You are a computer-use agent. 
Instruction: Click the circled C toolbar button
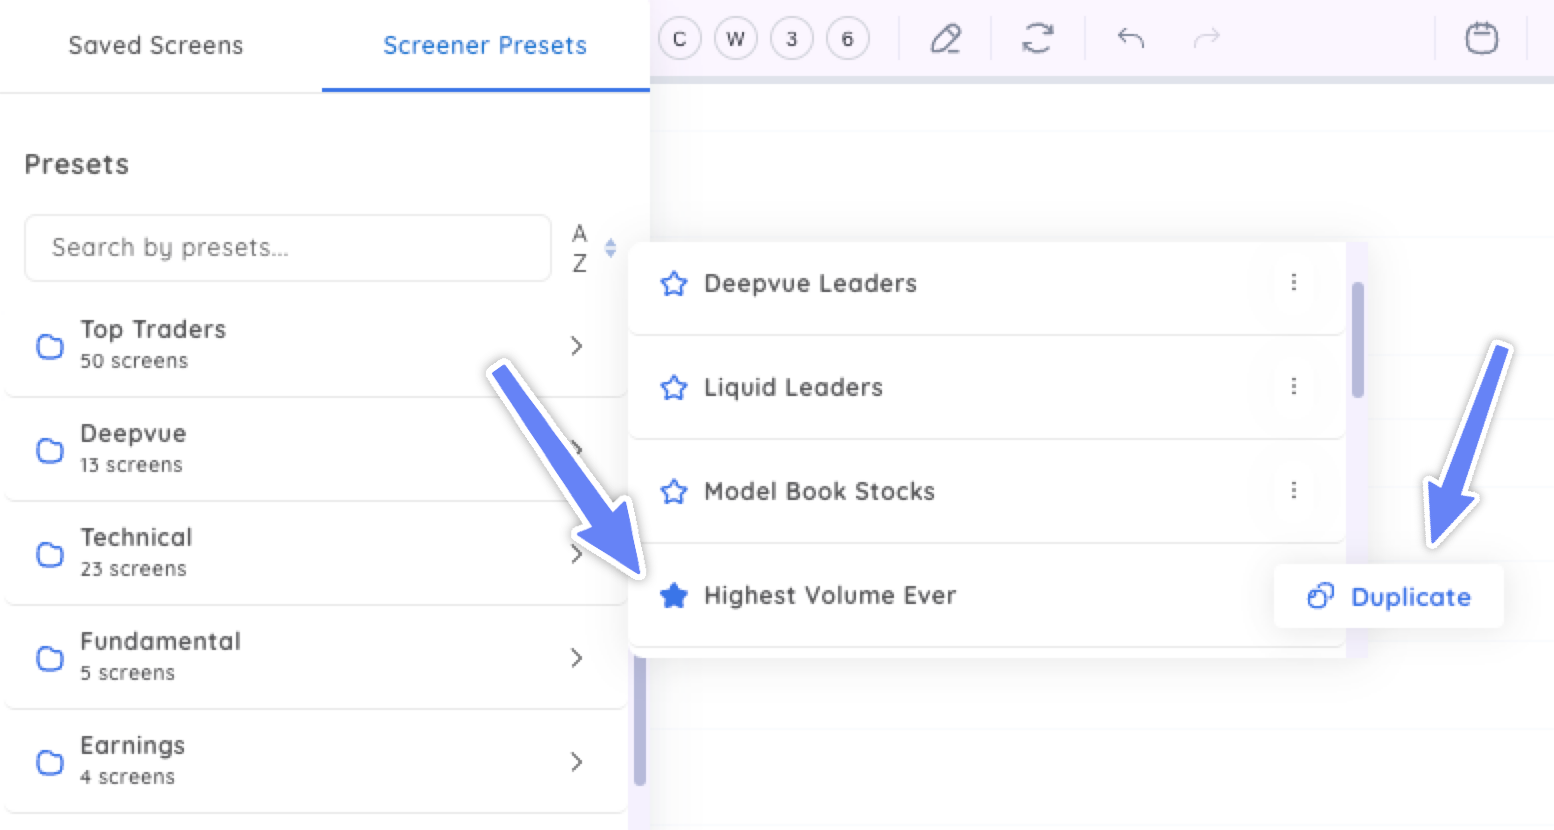point(680,39)
